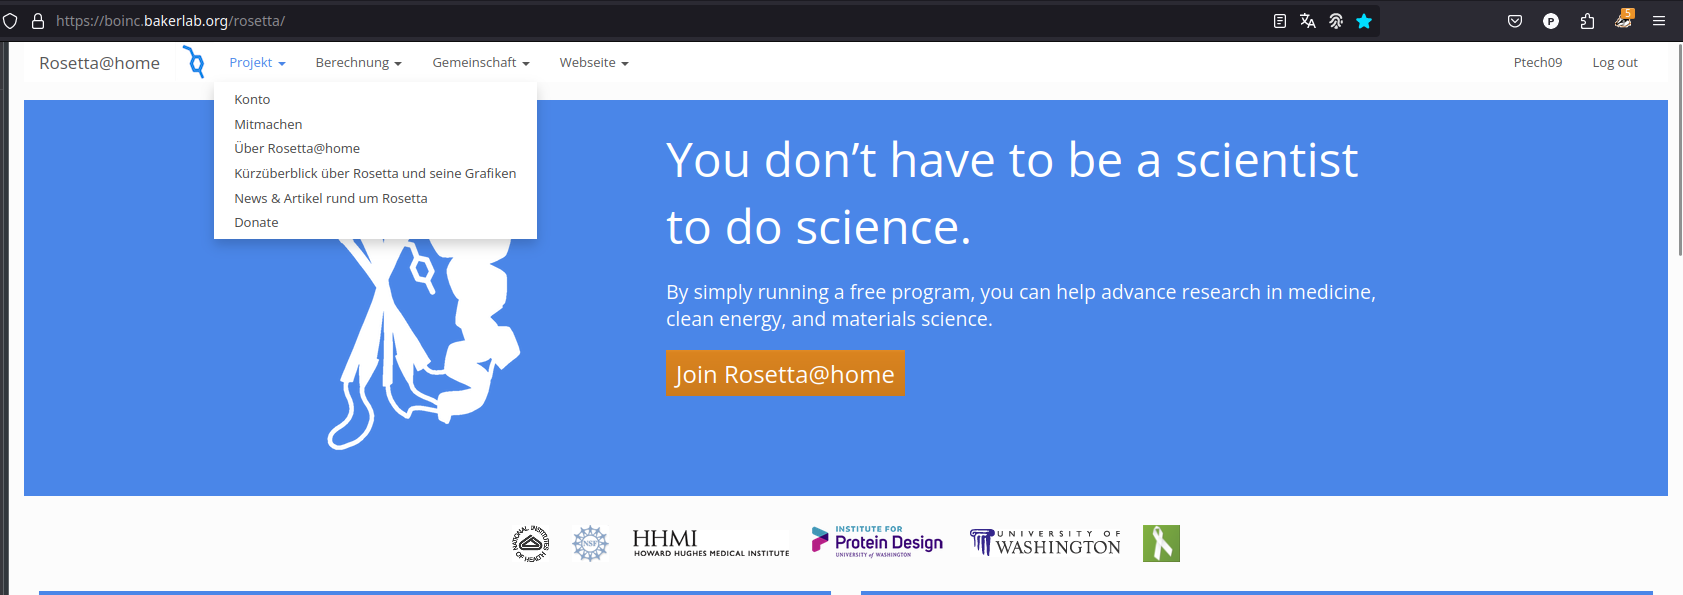Open the reader view icon in address bar
Screen dimensions: 1683x595
(x=1279, y=21)
